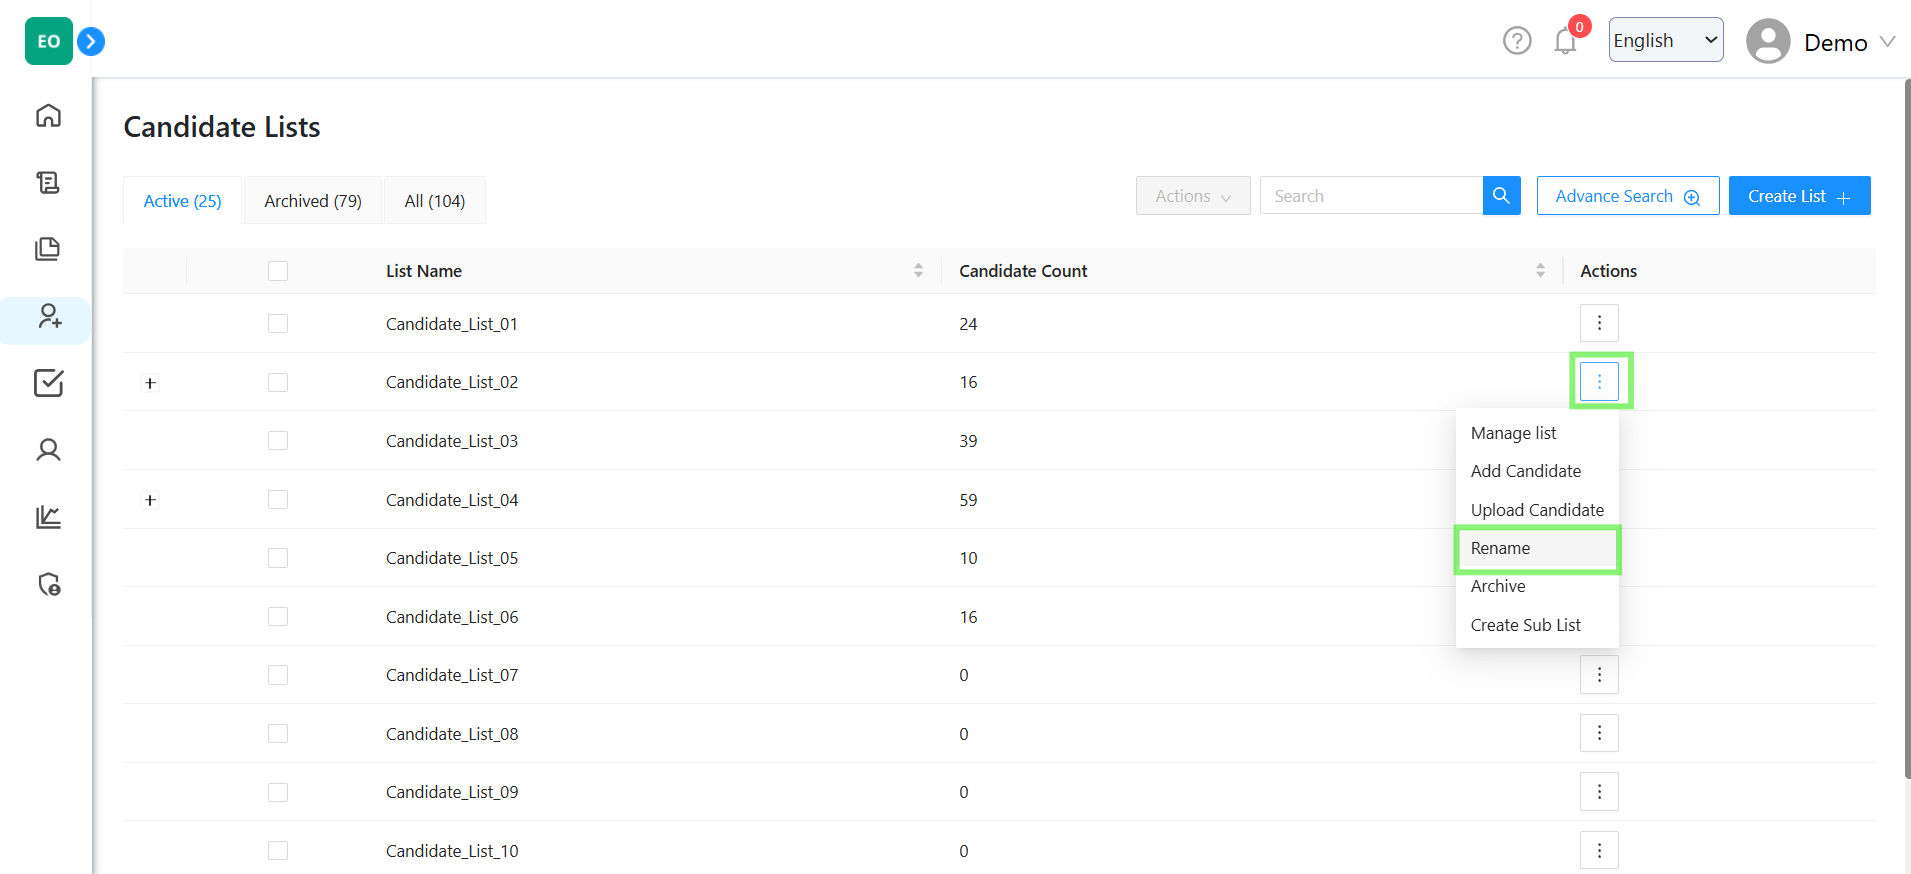Click into the Search input field
This screenshot has width=1911, height=874.
click(x=1370, y=196)
